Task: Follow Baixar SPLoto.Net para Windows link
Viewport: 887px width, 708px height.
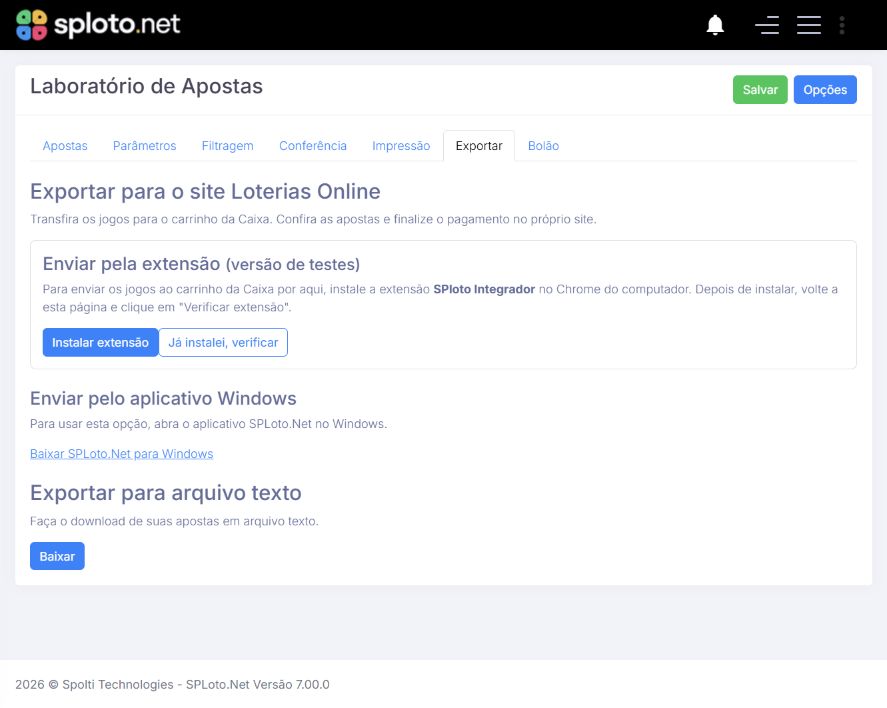Action: click(x=122, y=454)
